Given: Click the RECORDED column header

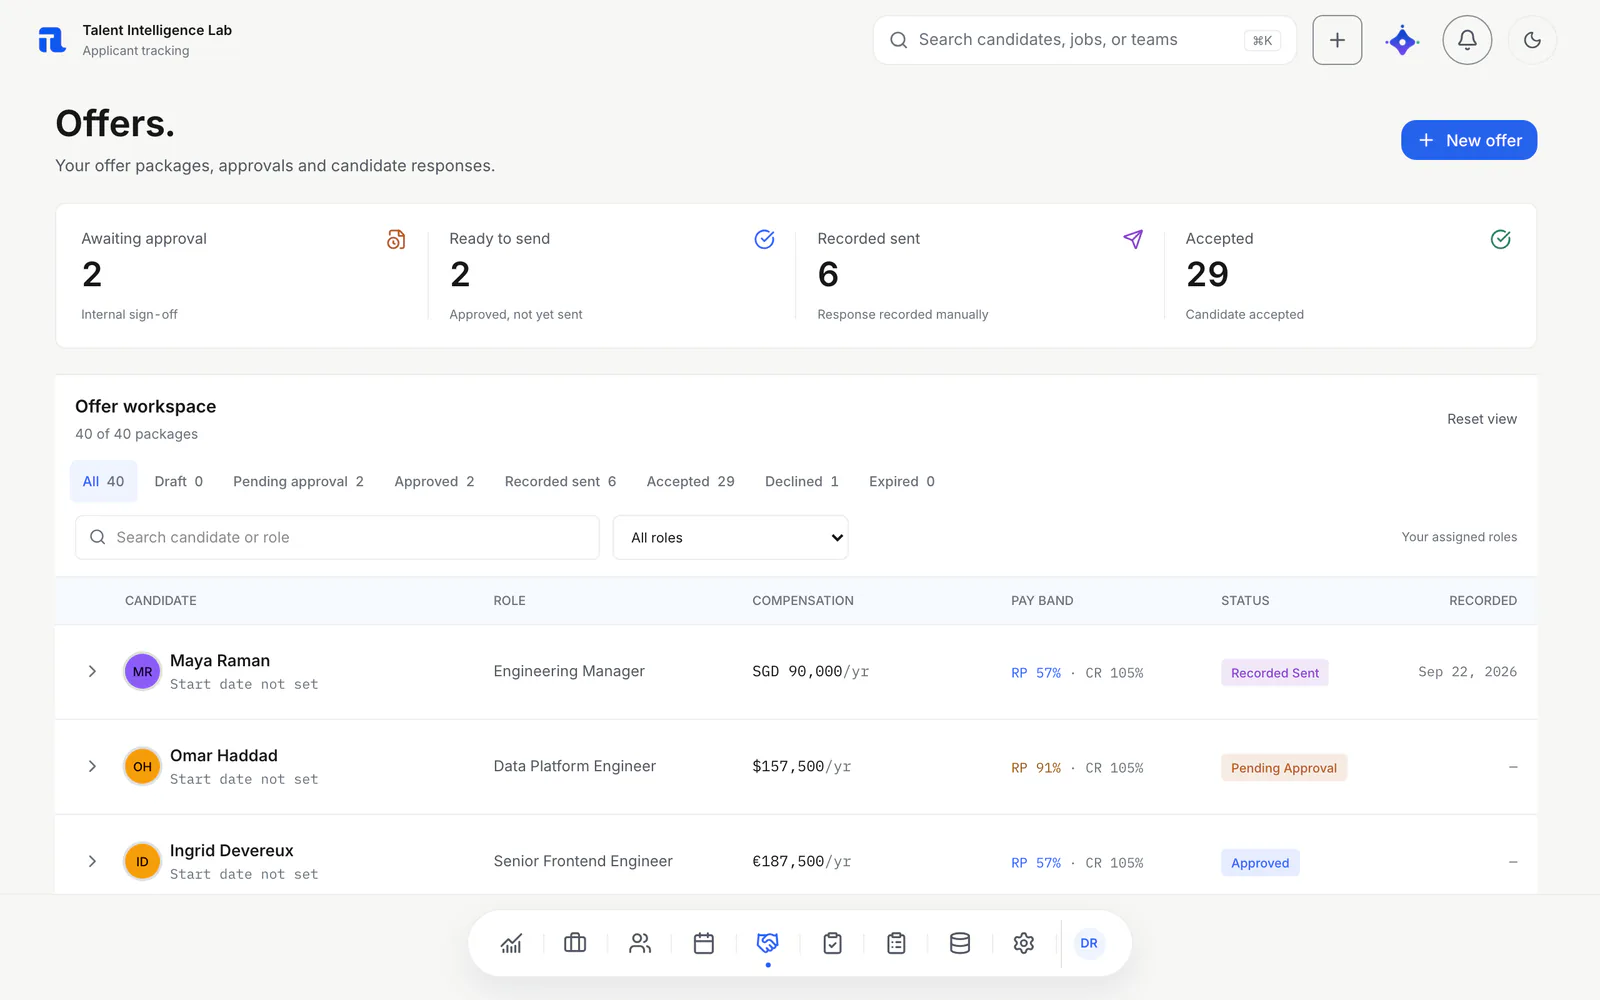Looking at the screenshot, I should pyautogui.click(x=1483, y=601).
